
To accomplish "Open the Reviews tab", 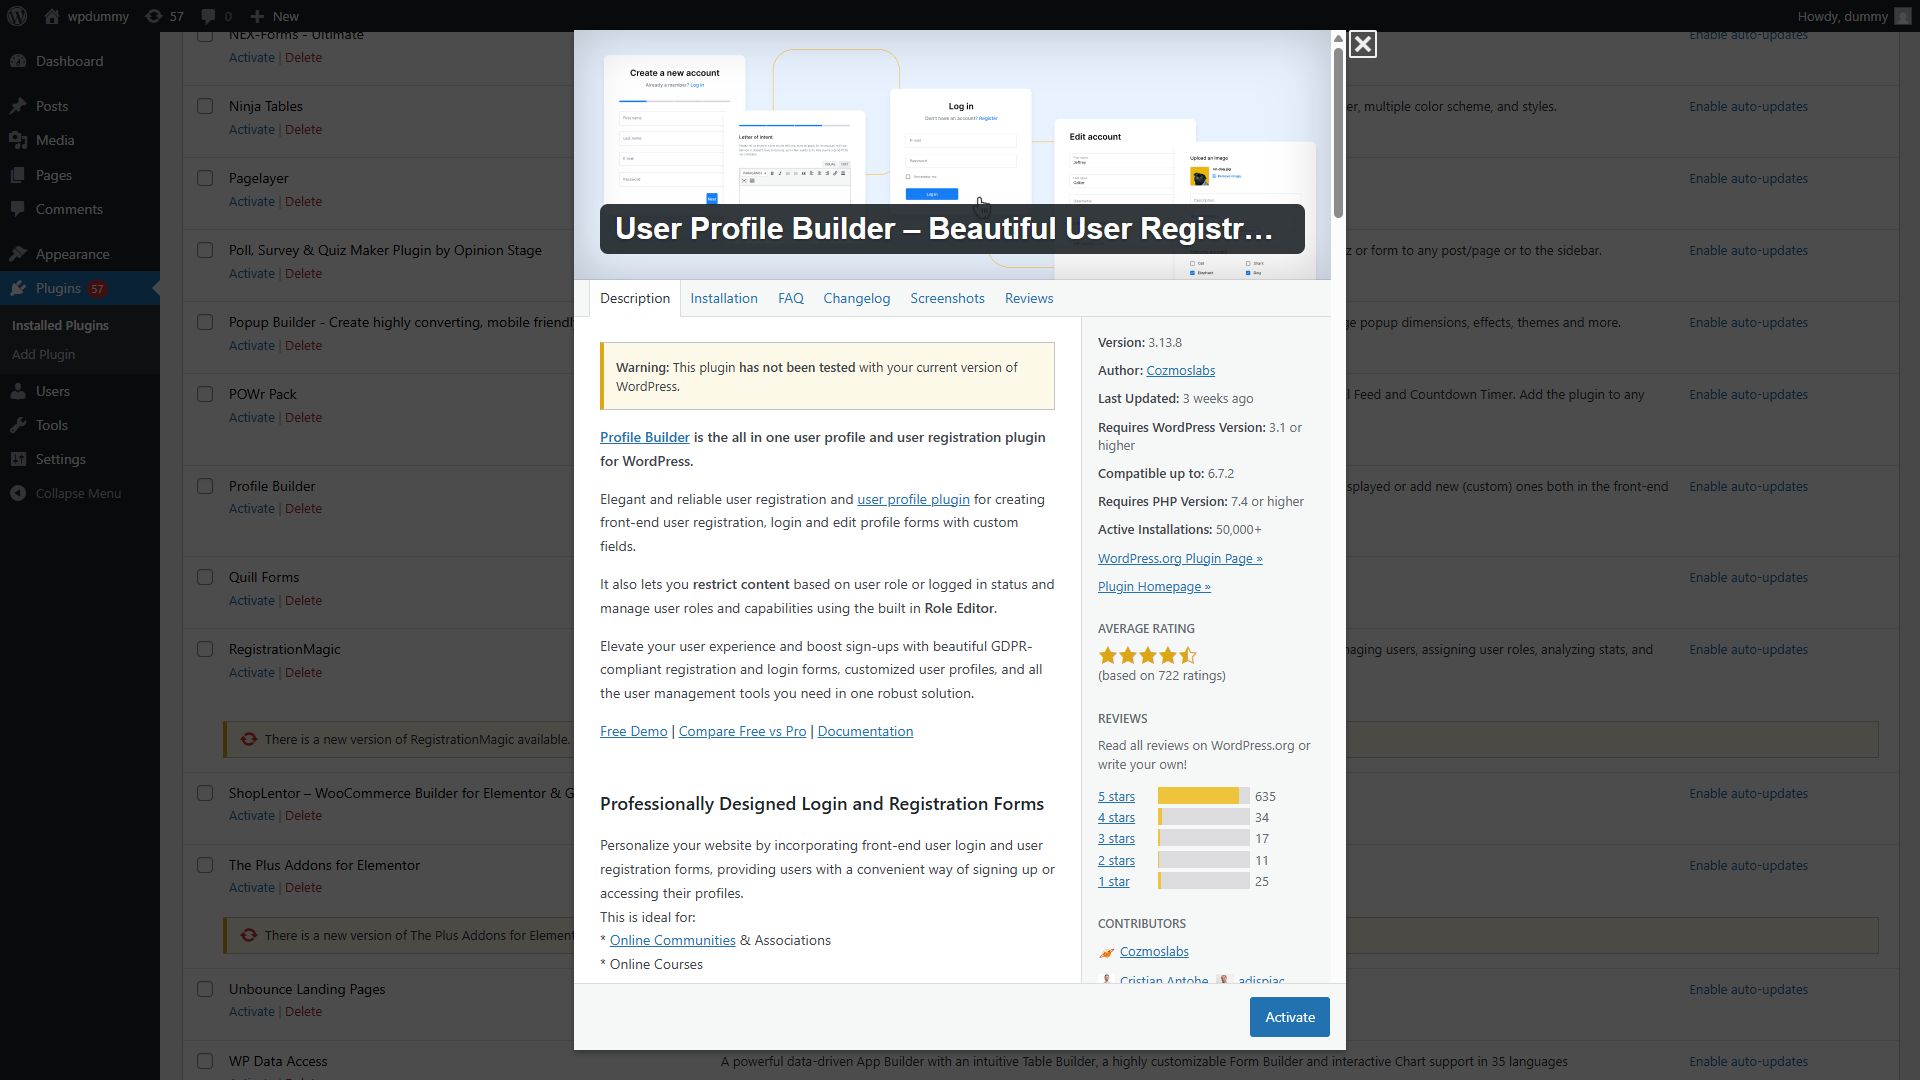I will coord(1029,298).
